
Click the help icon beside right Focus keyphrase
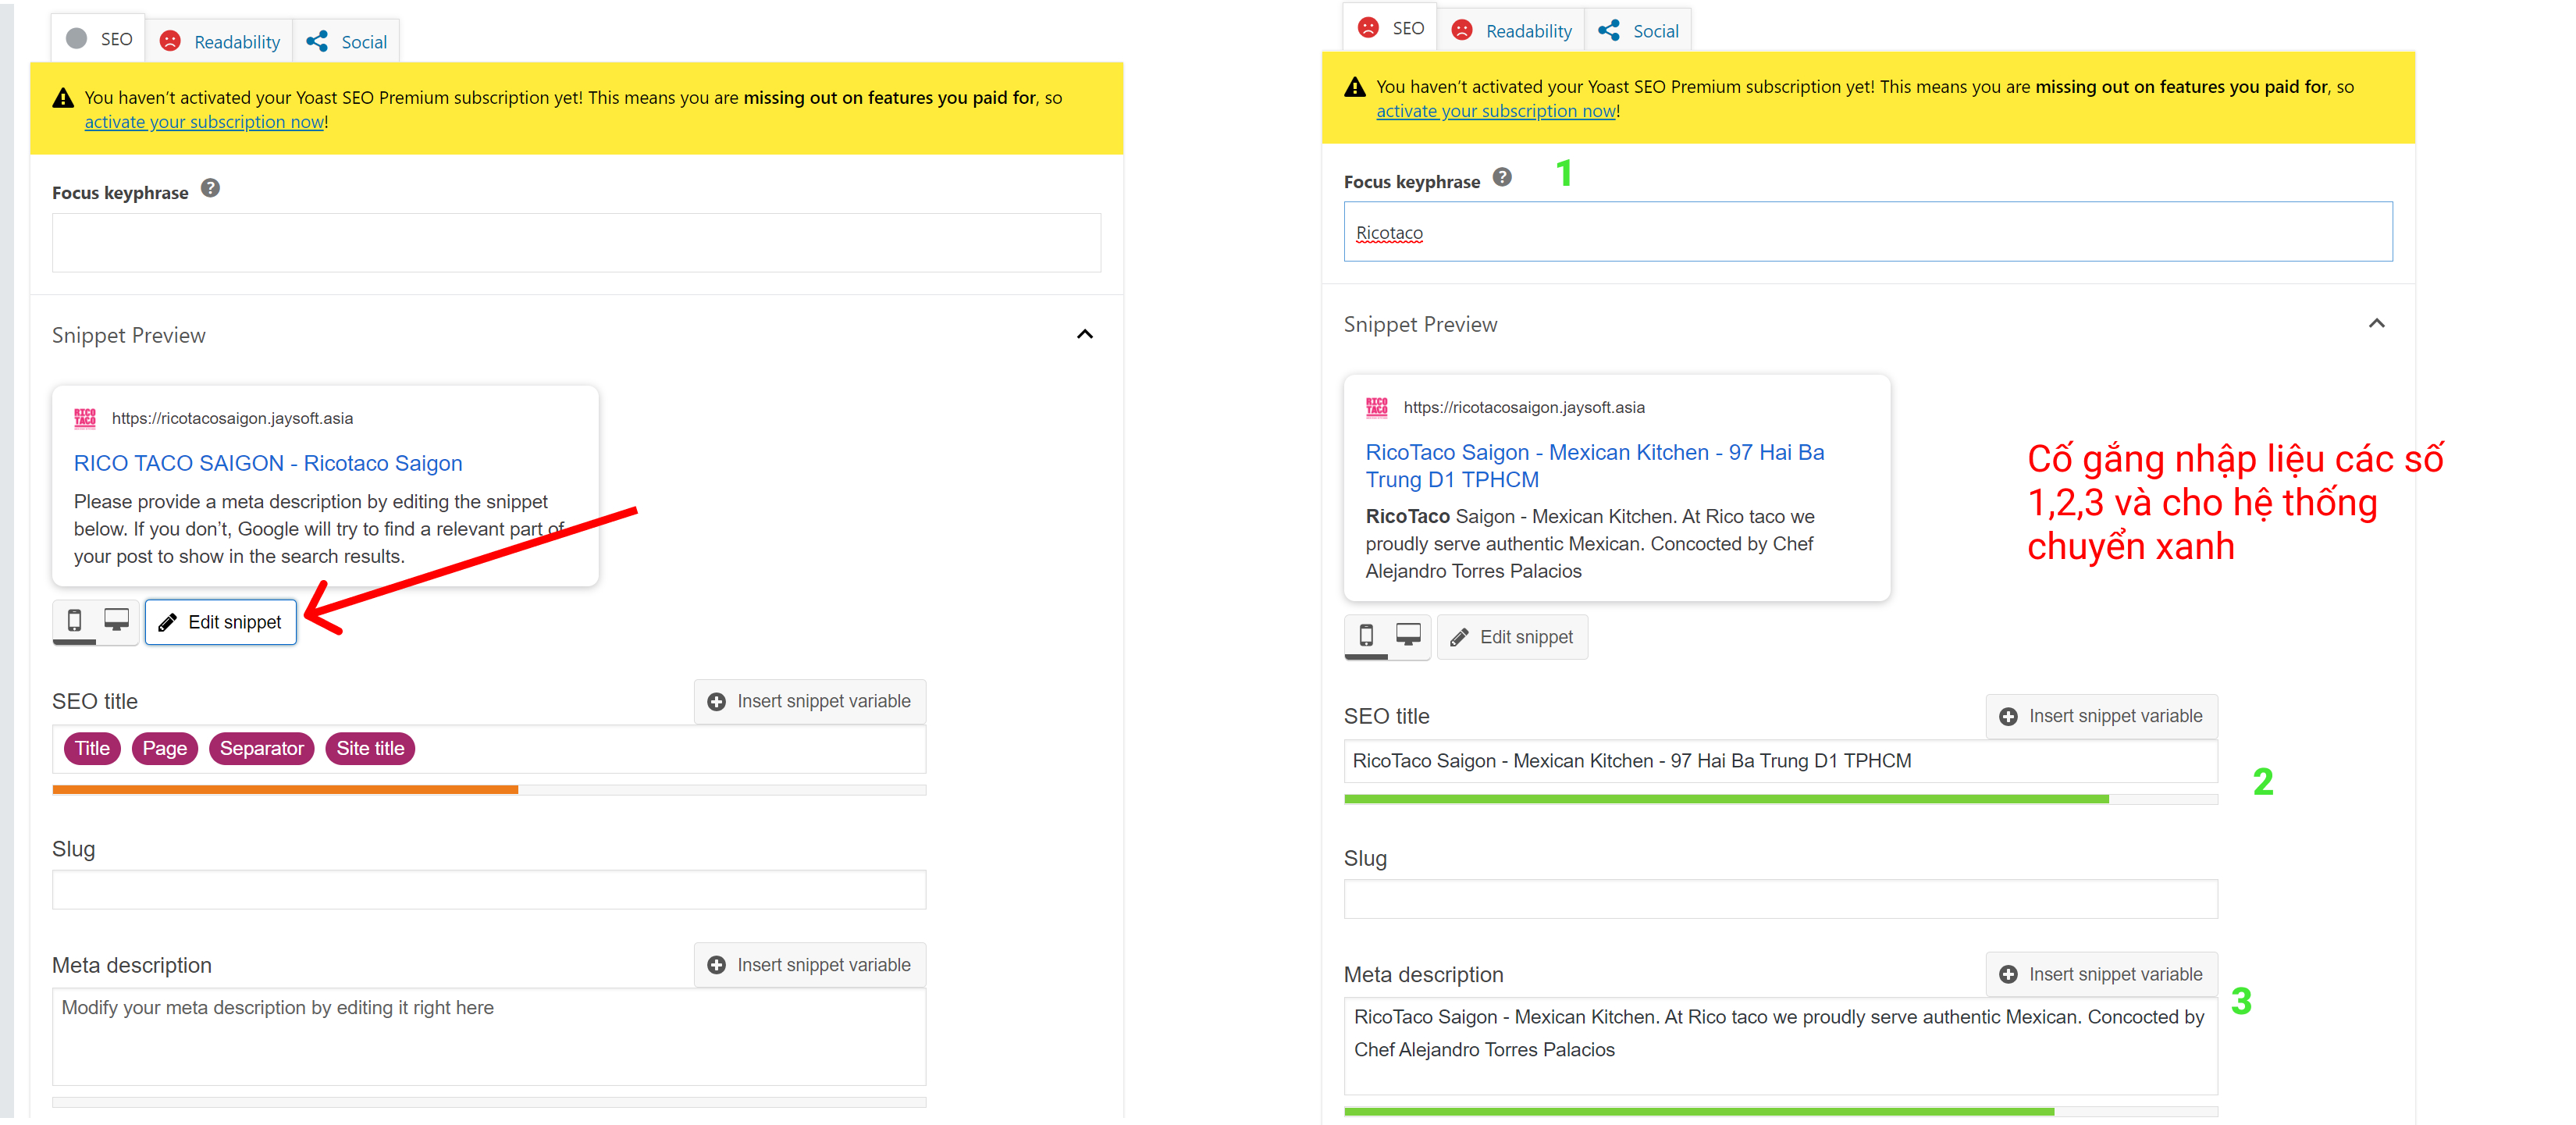[x=1502, y=177]
